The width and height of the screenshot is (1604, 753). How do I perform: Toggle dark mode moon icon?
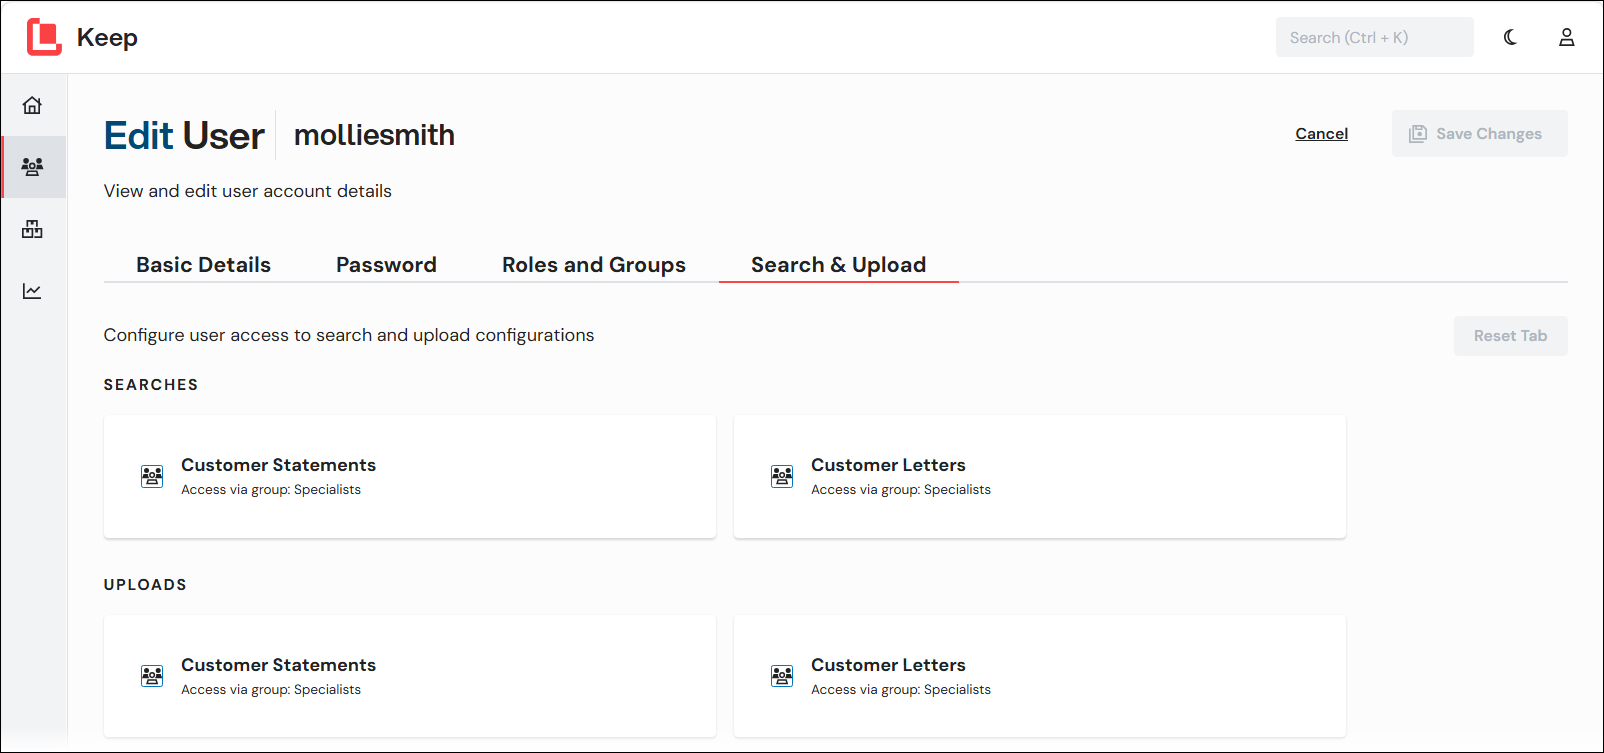[1510, 37]
